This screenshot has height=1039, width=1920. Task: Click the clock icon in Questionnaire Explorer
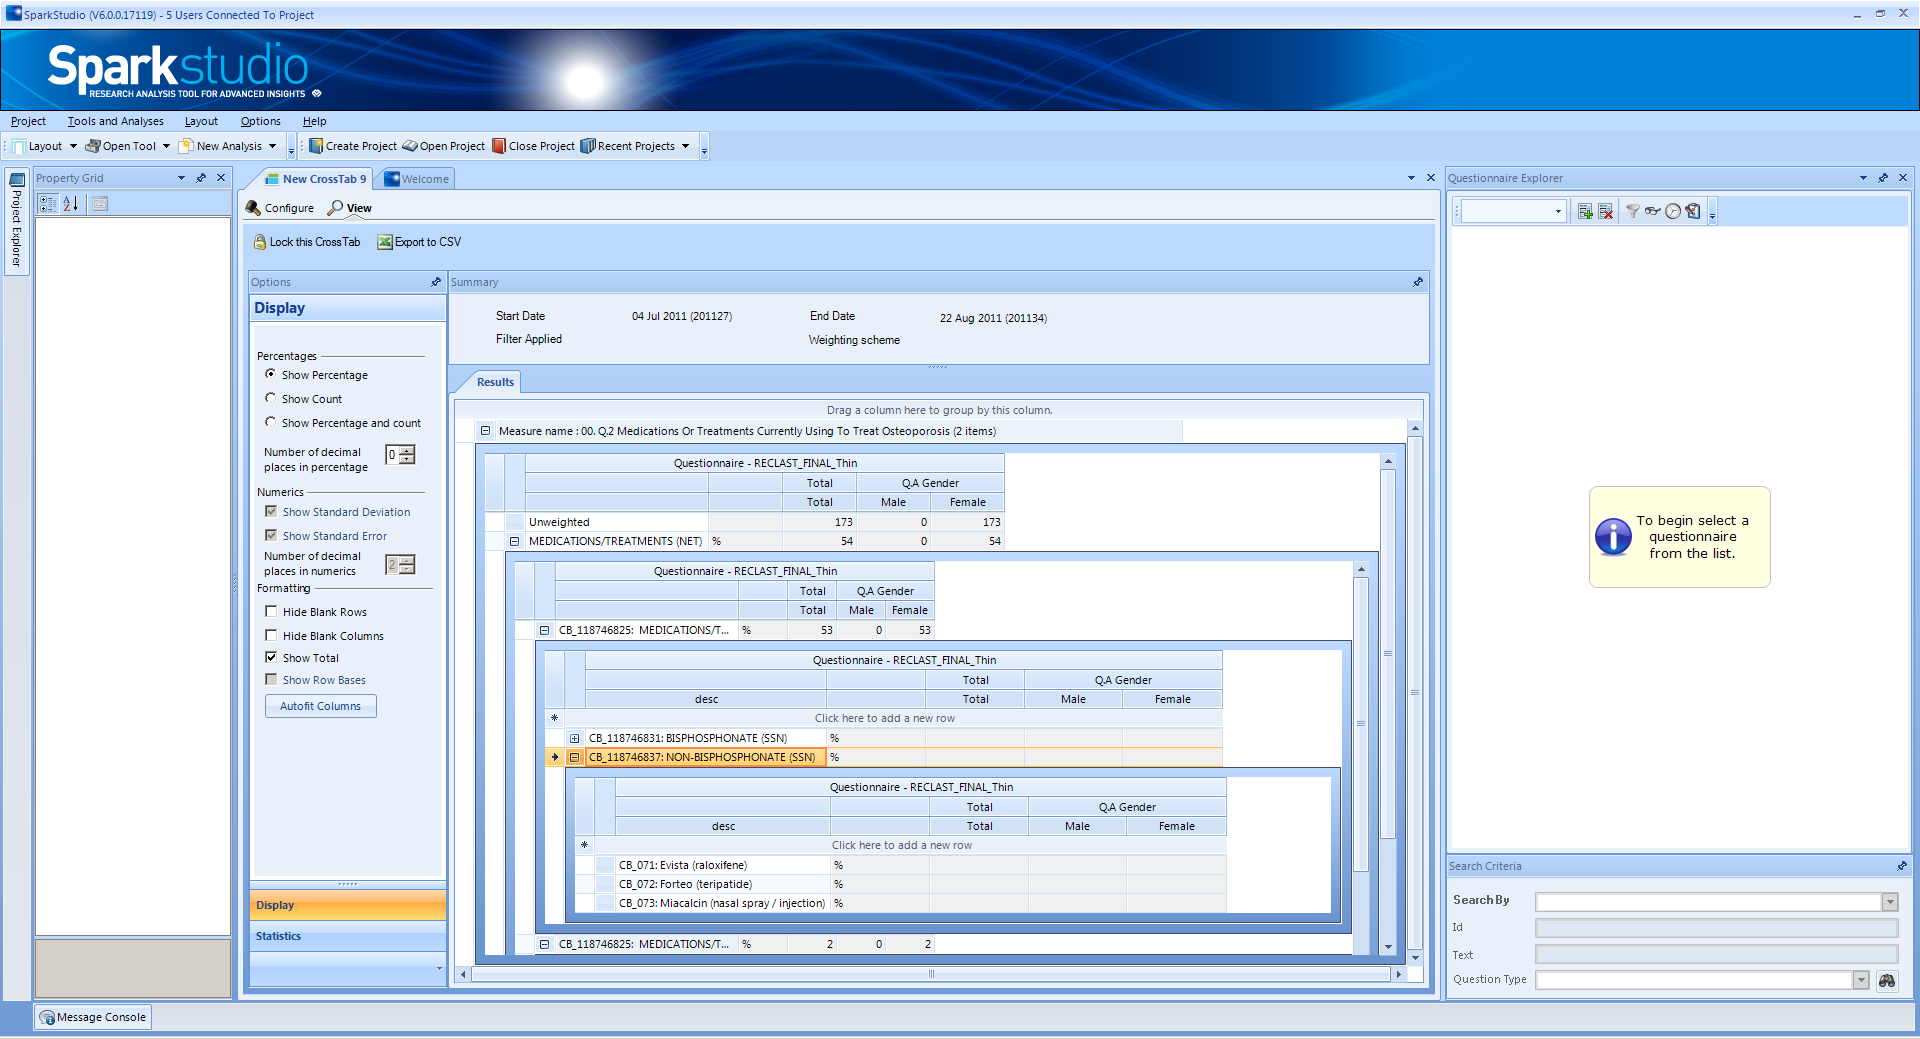[1672, 211]
